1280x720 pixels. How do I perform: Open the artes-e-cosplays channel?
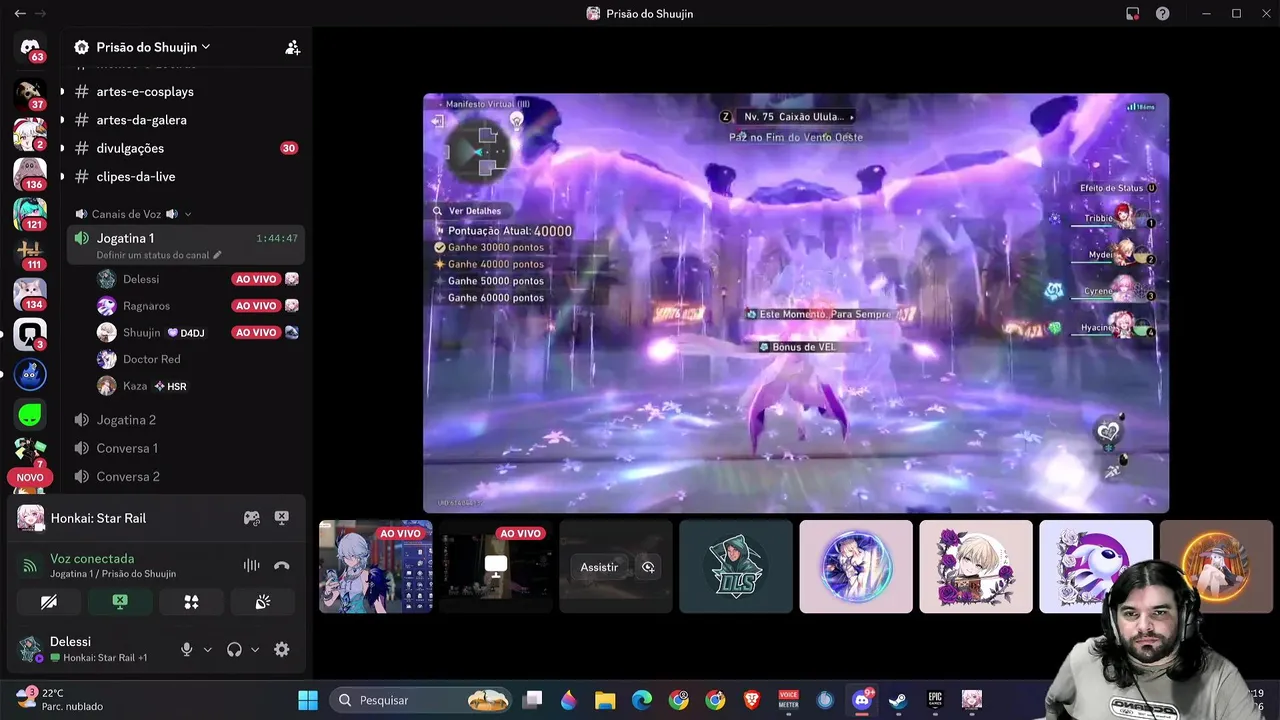click(x=145, y=91)
